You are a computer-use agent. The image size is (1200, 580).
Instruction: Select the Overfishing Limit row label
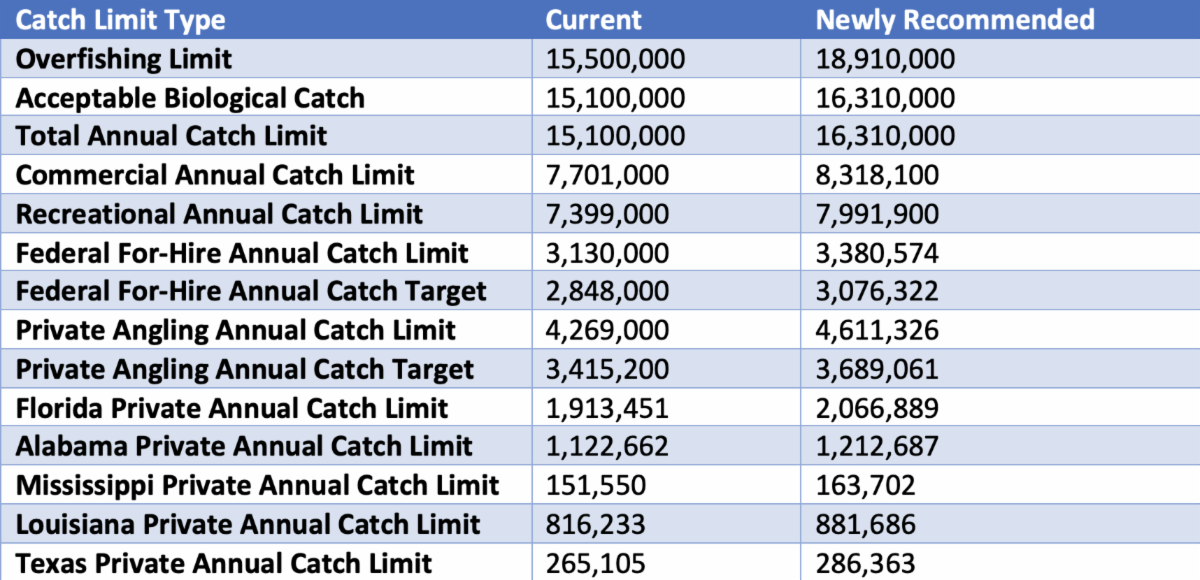point(124,59)
